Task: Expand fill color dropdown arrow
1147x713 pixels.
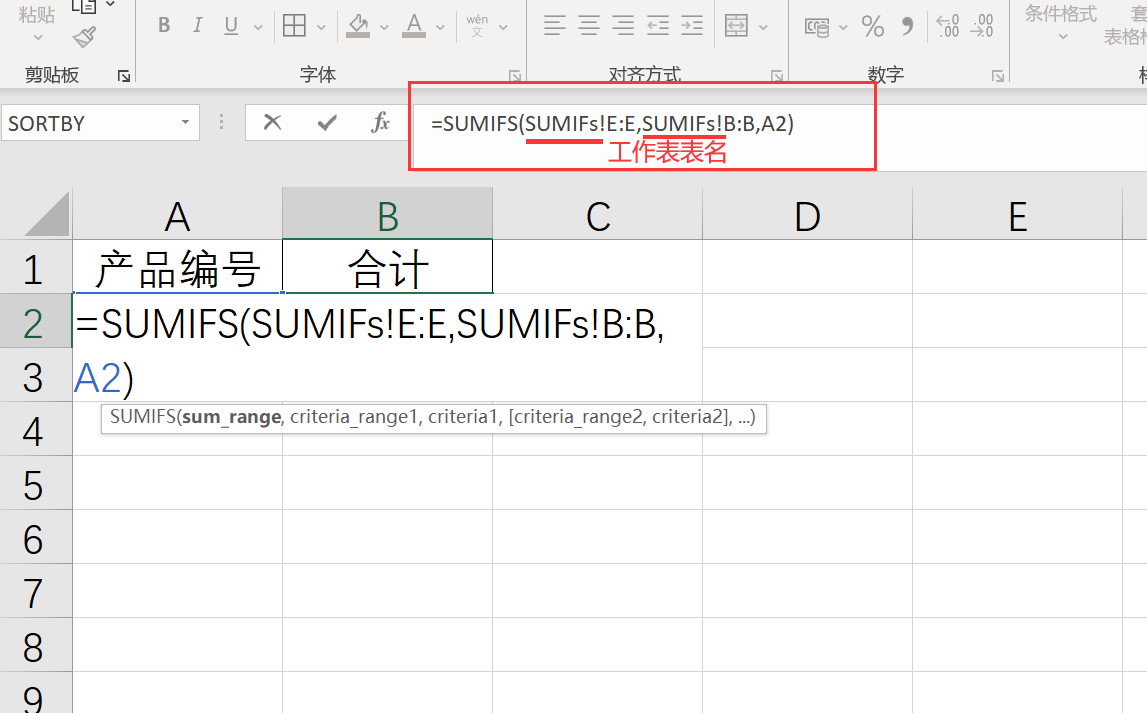Action: pos(384,27)
